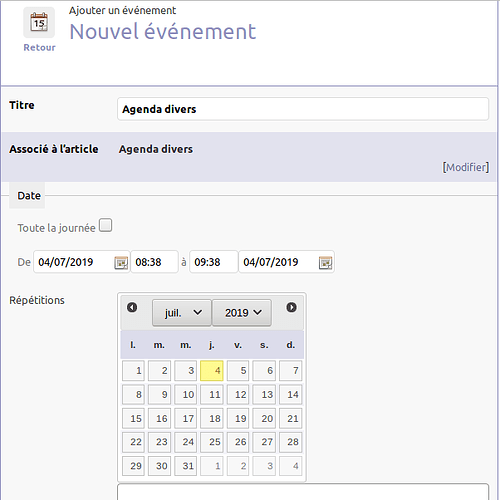This screenshot has width=500, height=500.
Task: Go to previous month with the left arrow
Action: (x=132, y=307)
